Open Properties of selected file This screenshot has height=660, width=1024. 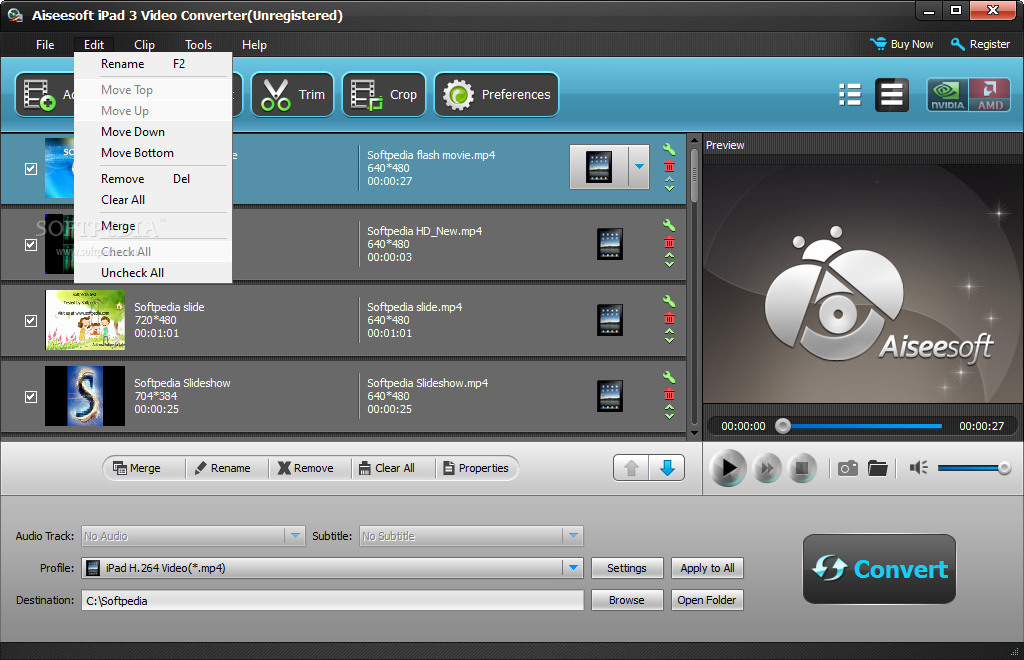[476, 468]
